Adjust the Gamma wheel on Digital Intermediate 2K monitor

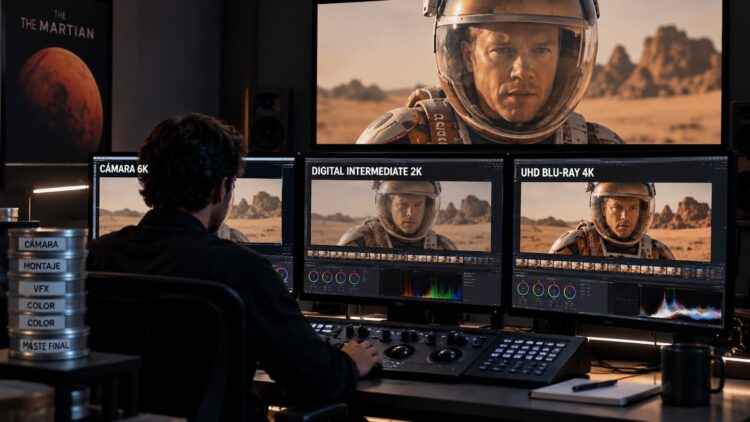click(x=327, y=277)
